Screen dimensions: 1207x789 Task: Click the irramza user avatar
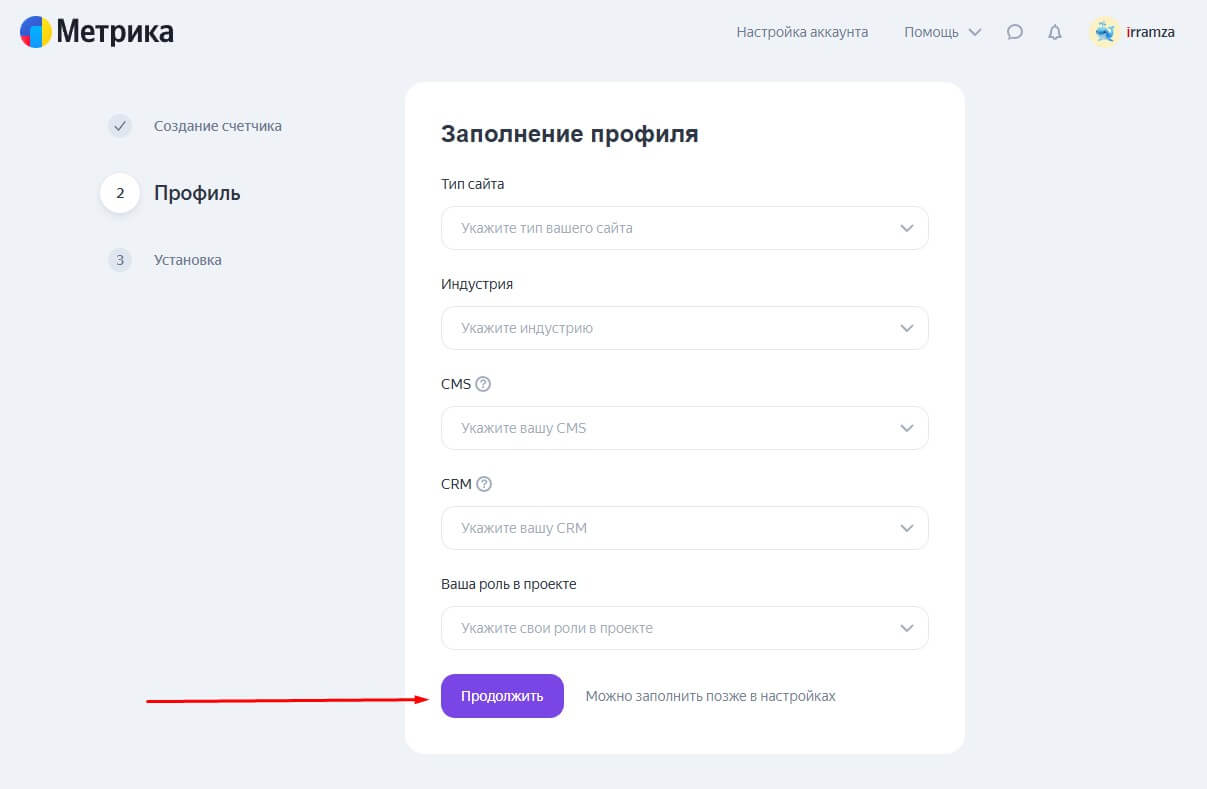click(1104, 32)
